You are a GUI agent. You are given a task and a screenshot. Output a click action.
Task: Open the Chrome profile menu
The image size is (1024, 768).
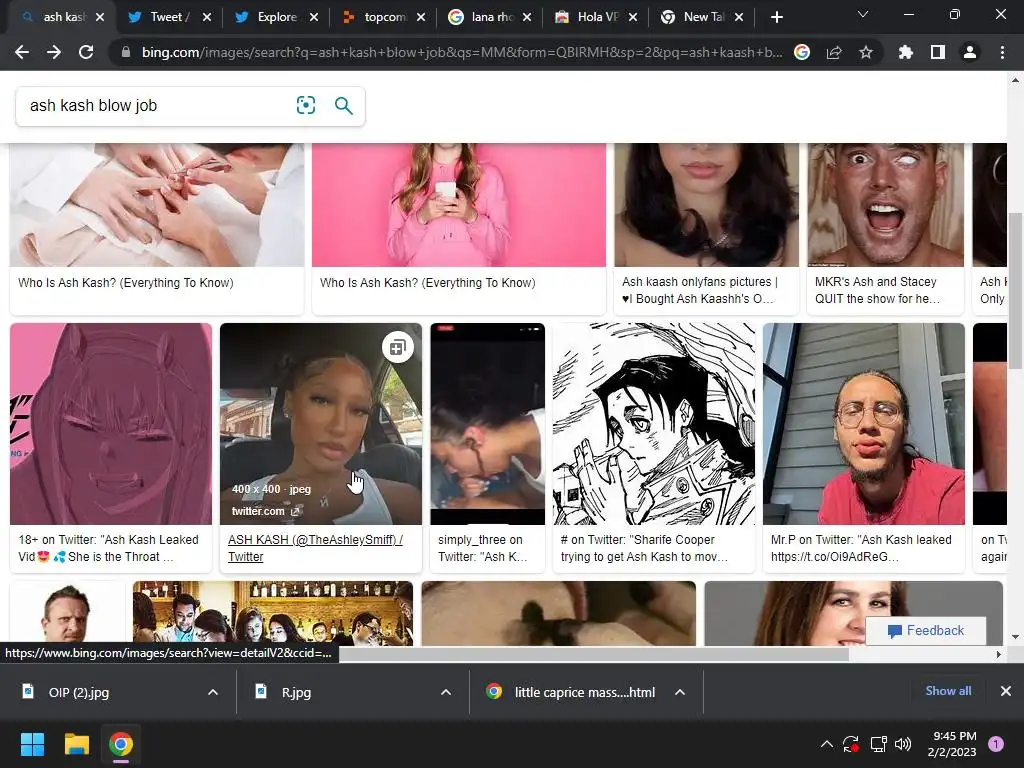(x=970, y=52)
